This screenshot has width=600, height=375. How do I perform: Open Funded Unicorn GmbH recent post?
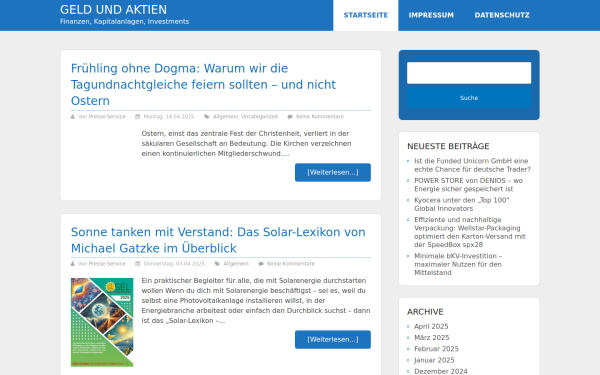[472, 165]
